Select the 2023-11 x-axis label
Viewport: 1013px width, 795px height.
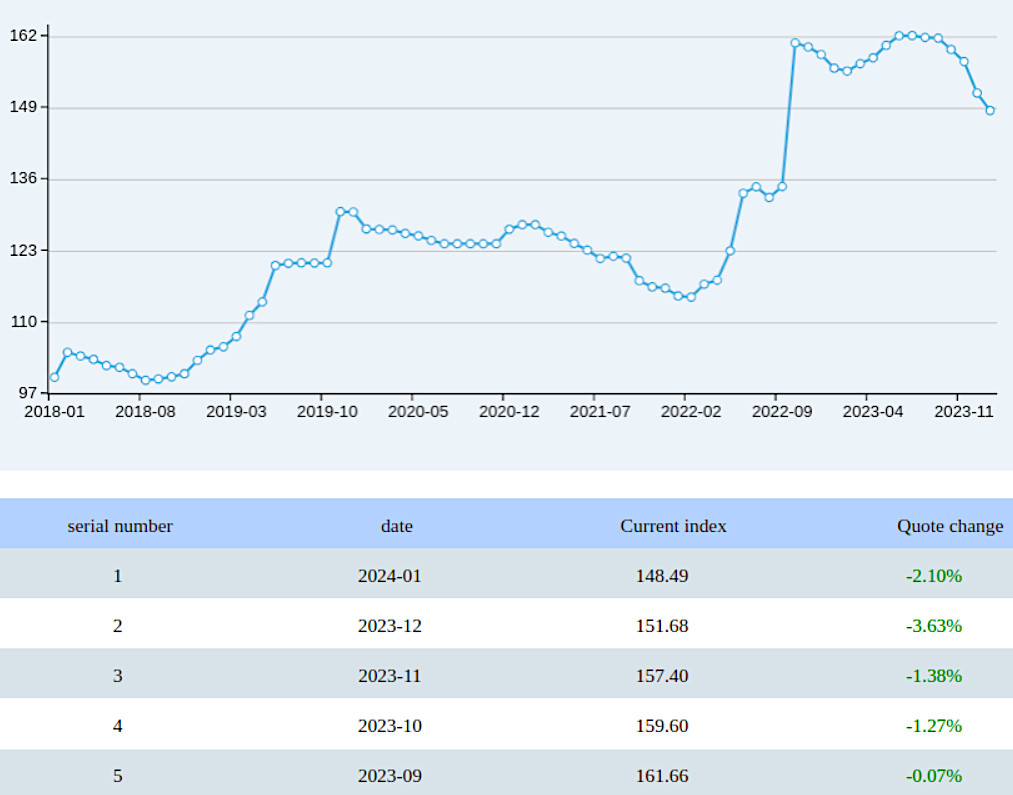coord(964,411)
